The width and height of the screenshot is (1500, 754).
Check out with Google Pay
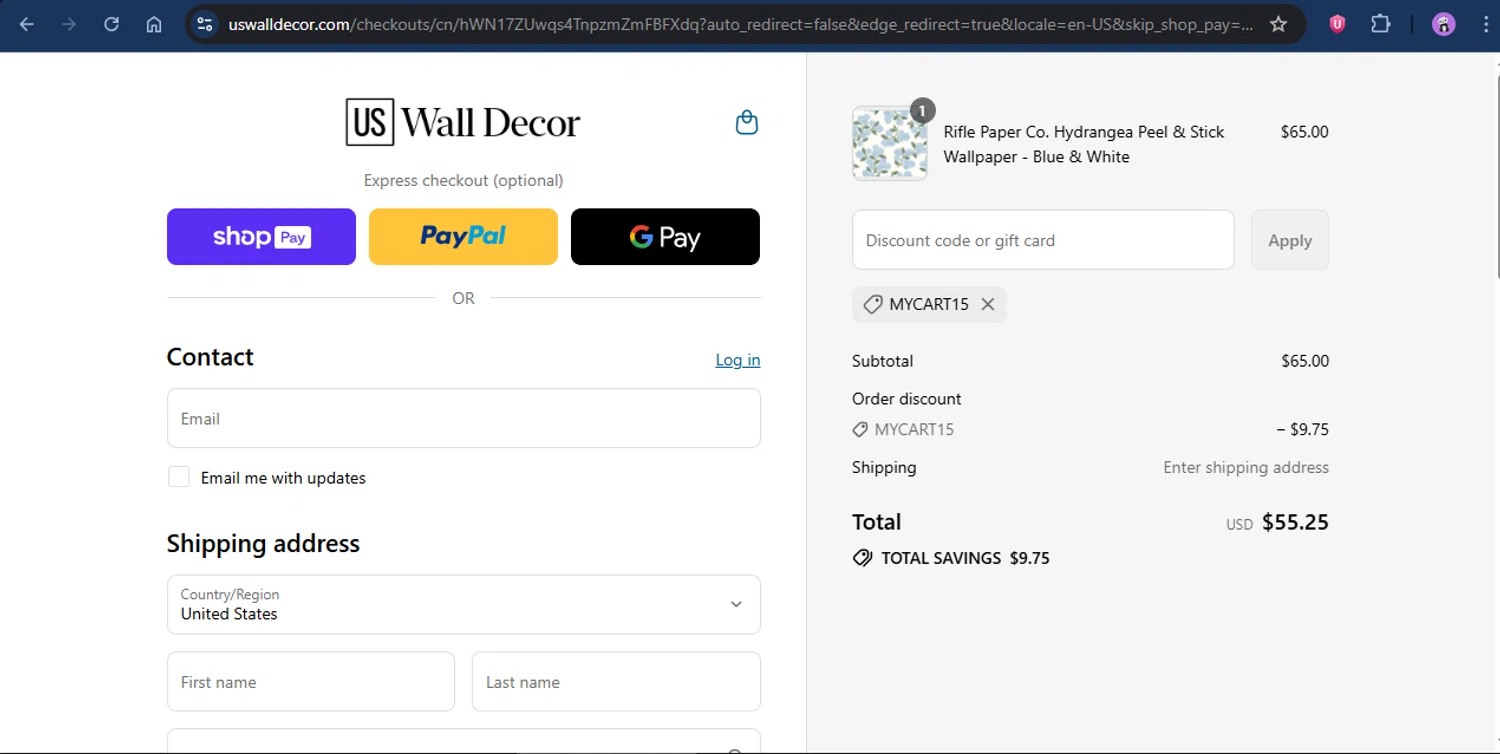coord(665,237)
